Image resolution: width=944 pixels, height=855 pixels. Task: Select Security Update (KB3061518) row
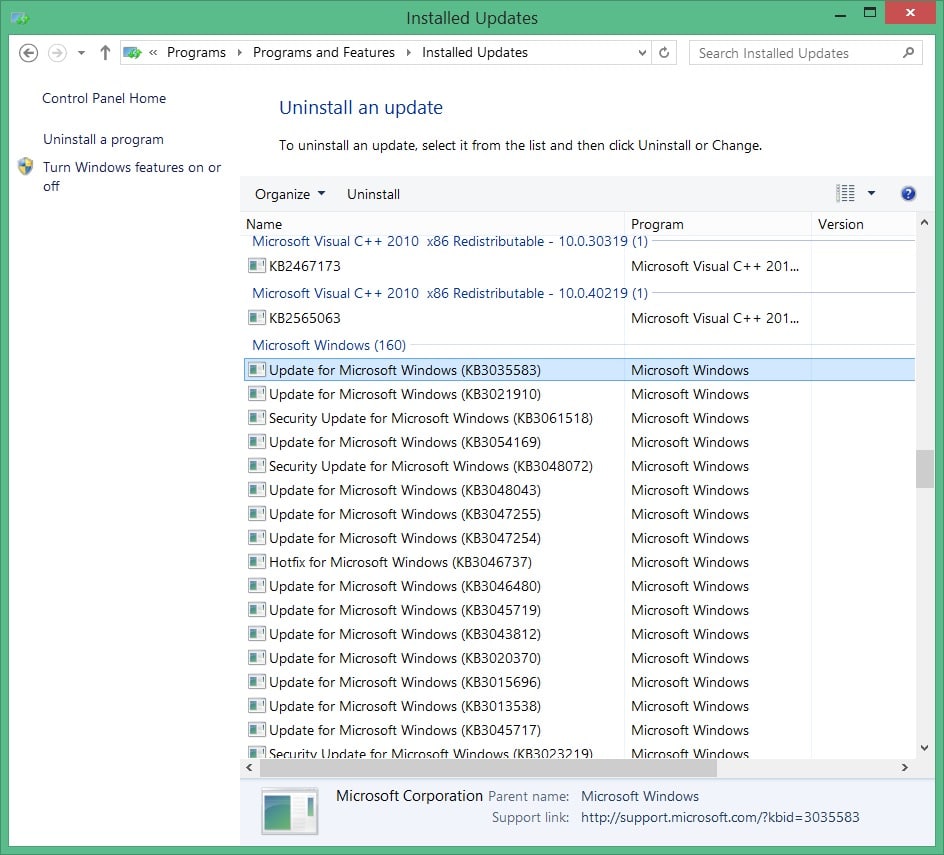[x=579, y=418]
